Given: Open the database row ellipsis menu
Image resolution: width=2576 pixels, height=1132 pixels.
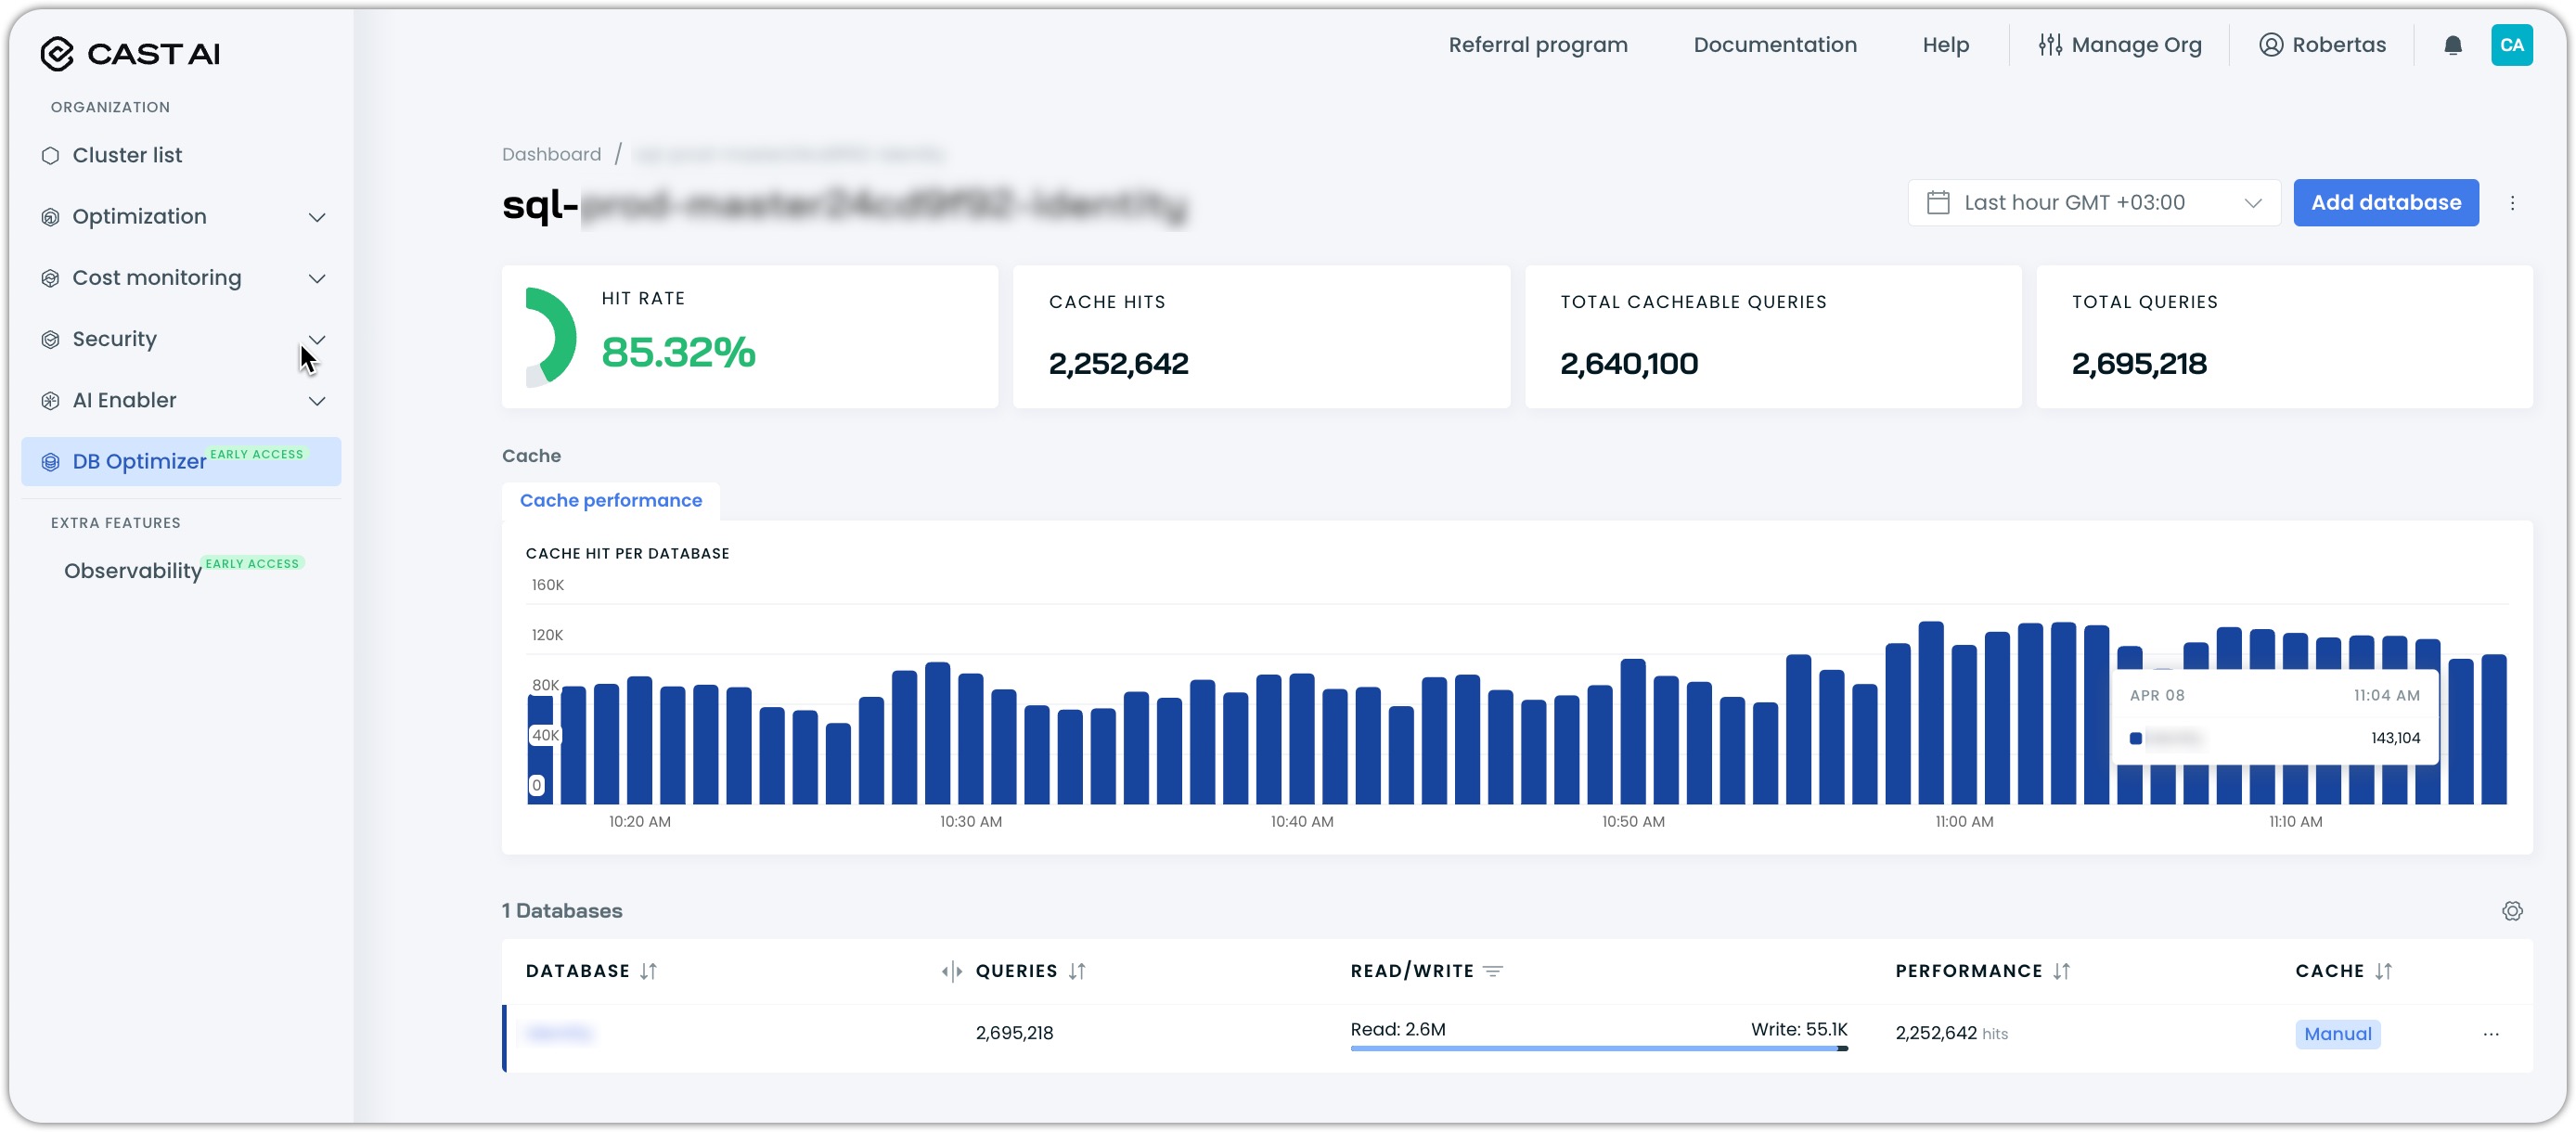Looking at the screenshot, I should (x=2490, y=1033).
